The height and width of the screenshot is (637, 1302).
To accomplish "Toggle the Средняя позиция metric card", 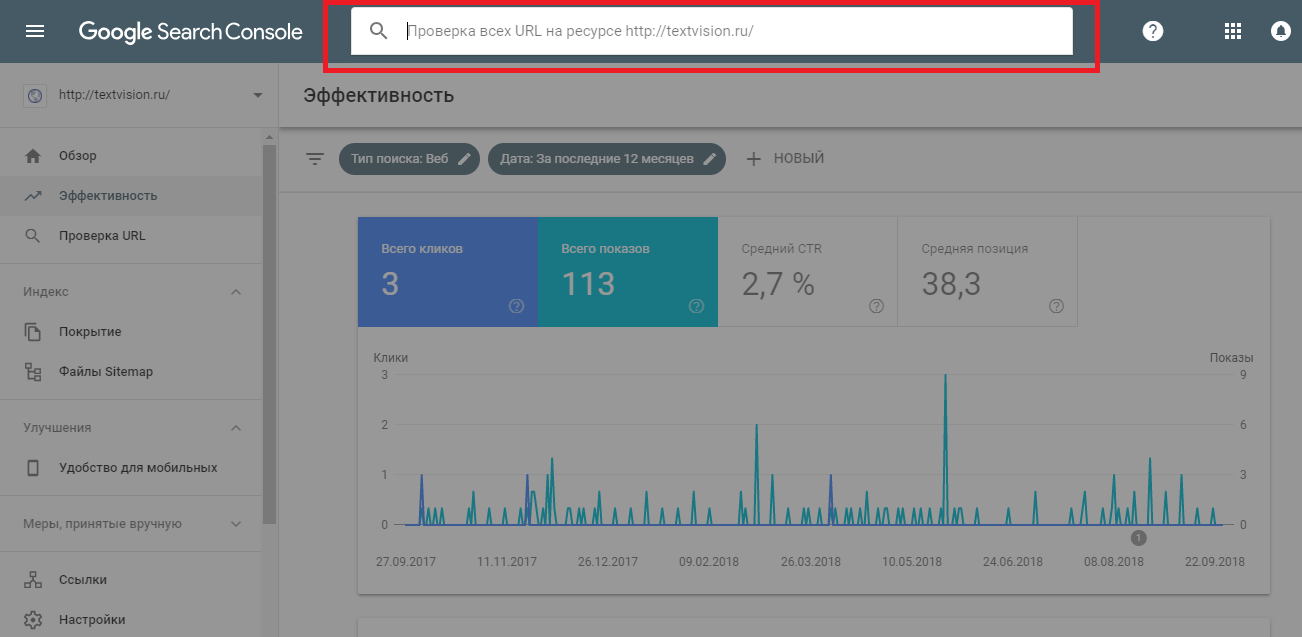I will pyautogui.click(x=987, y=271).
